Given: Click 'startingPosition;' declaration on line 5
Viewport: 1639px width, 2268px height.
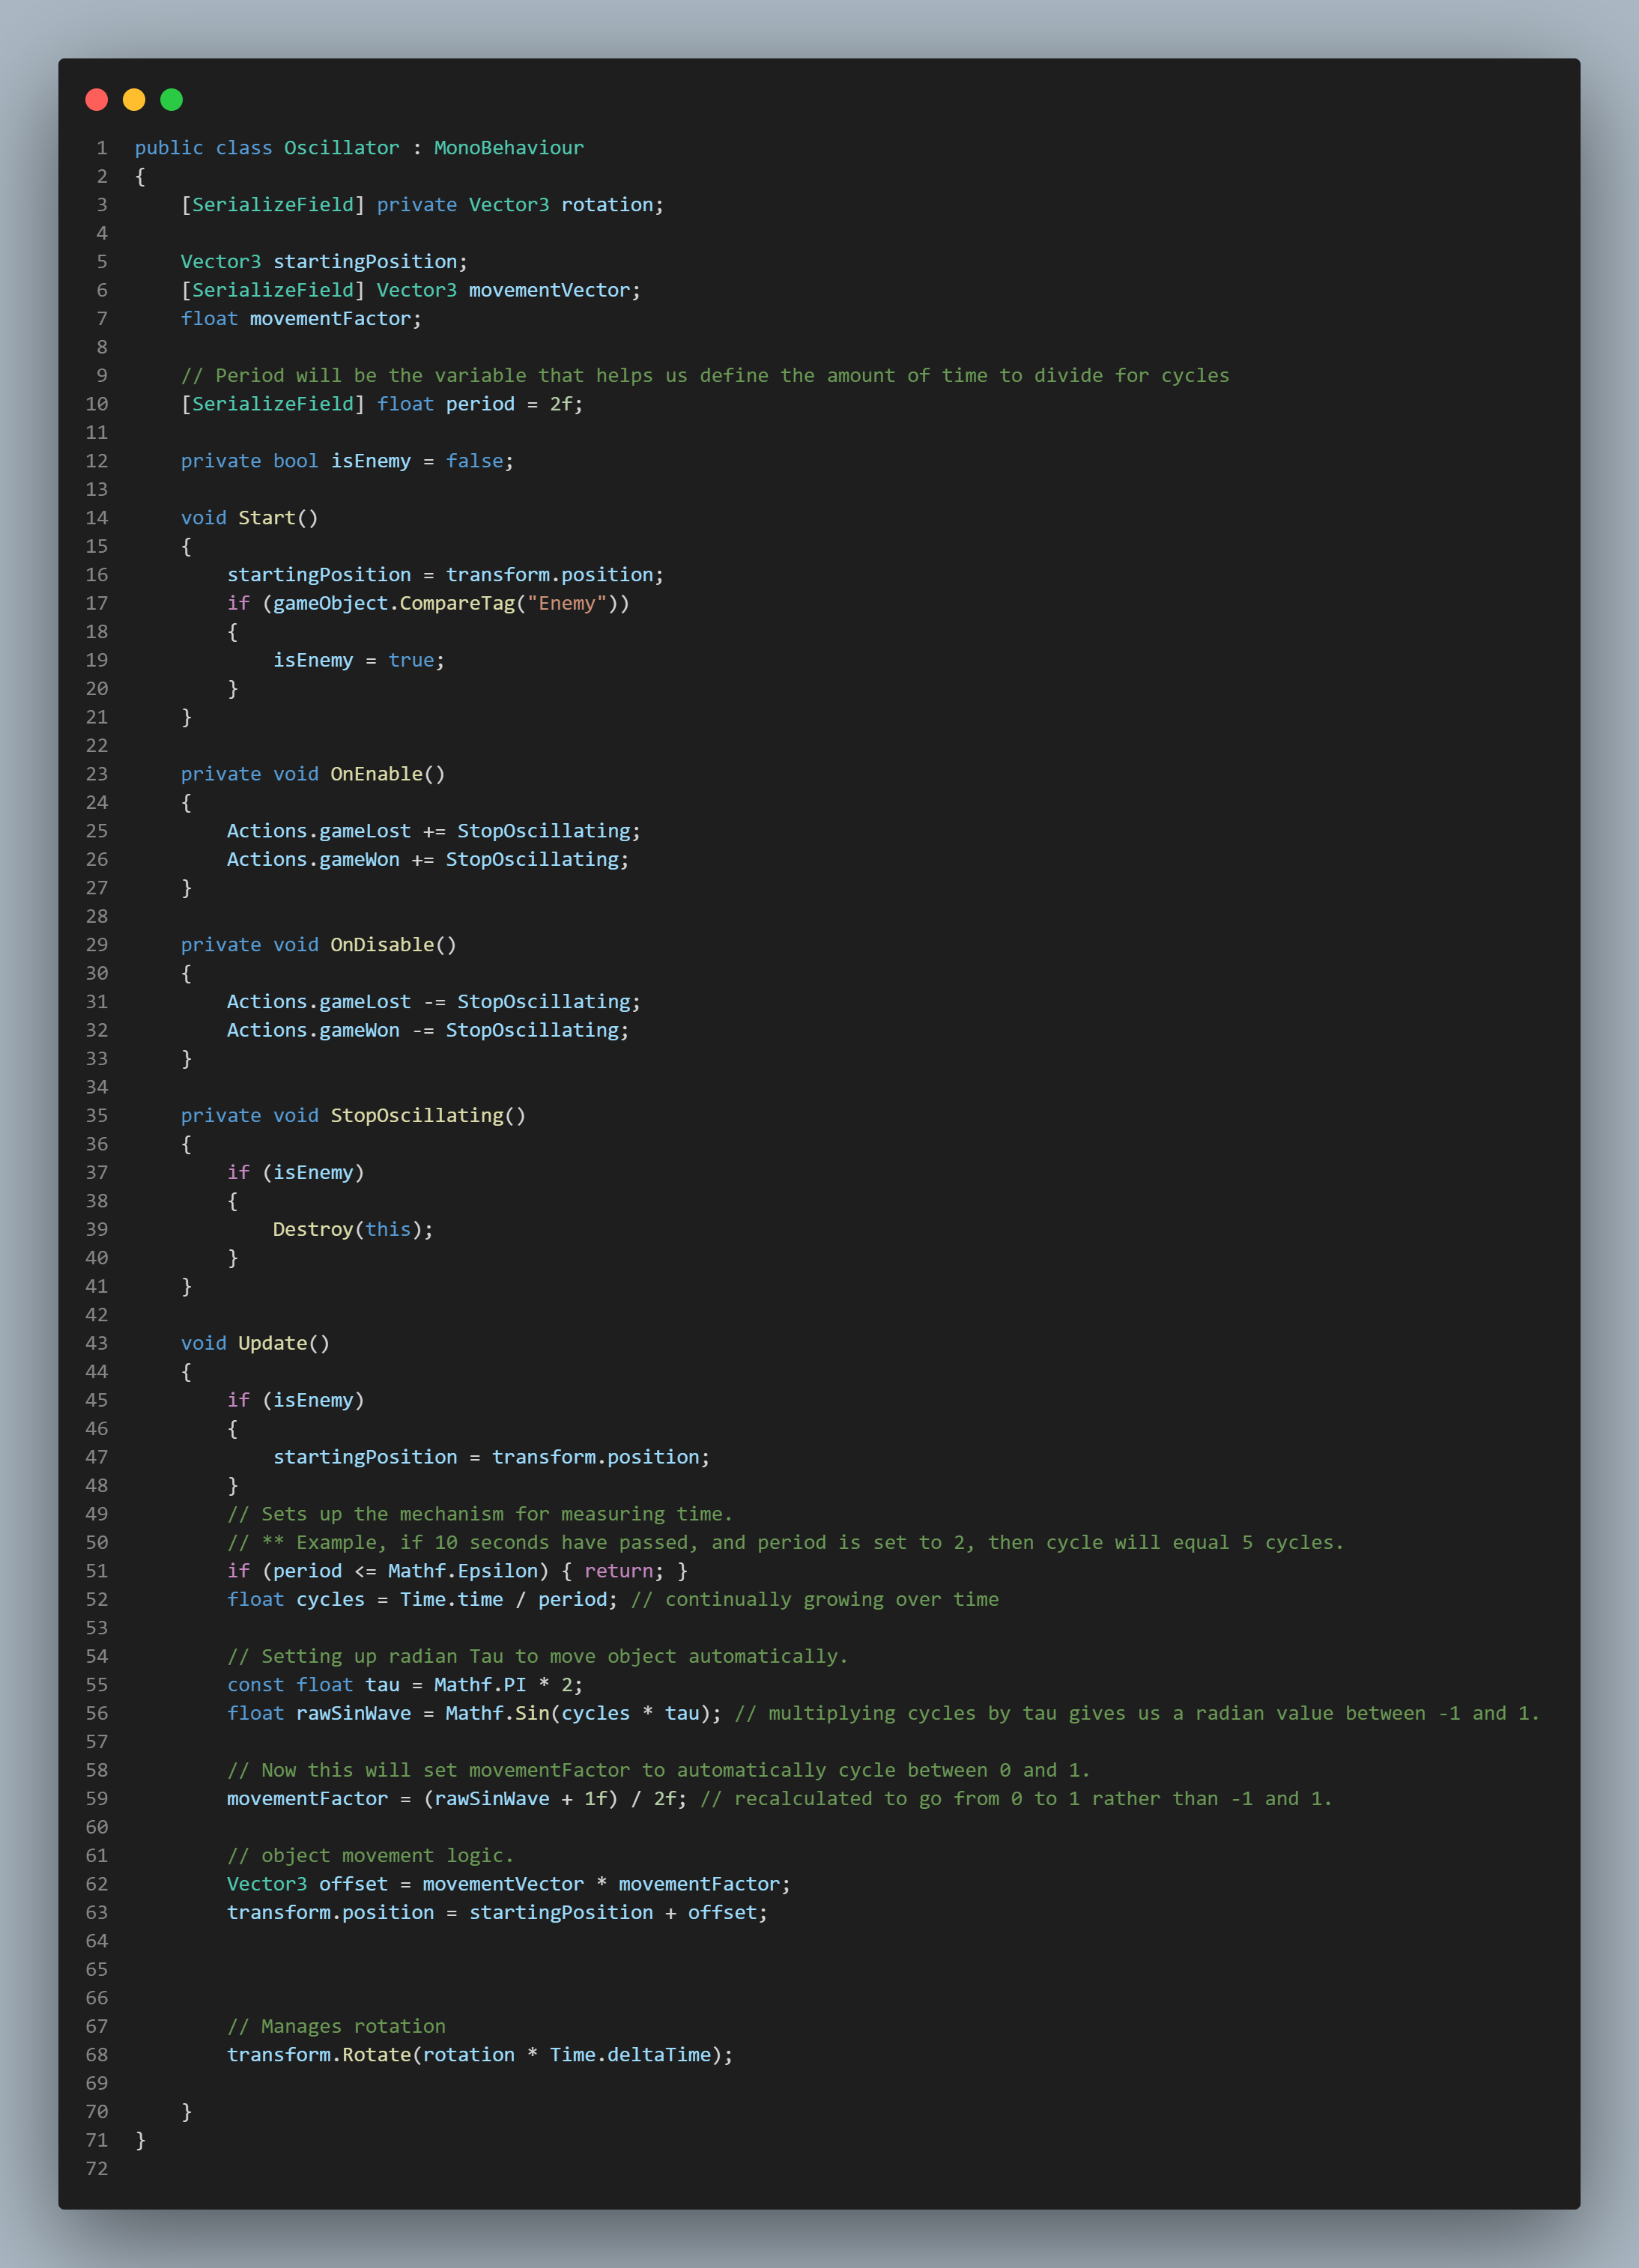Looking at the screenshot, I should tap(370, 262).
